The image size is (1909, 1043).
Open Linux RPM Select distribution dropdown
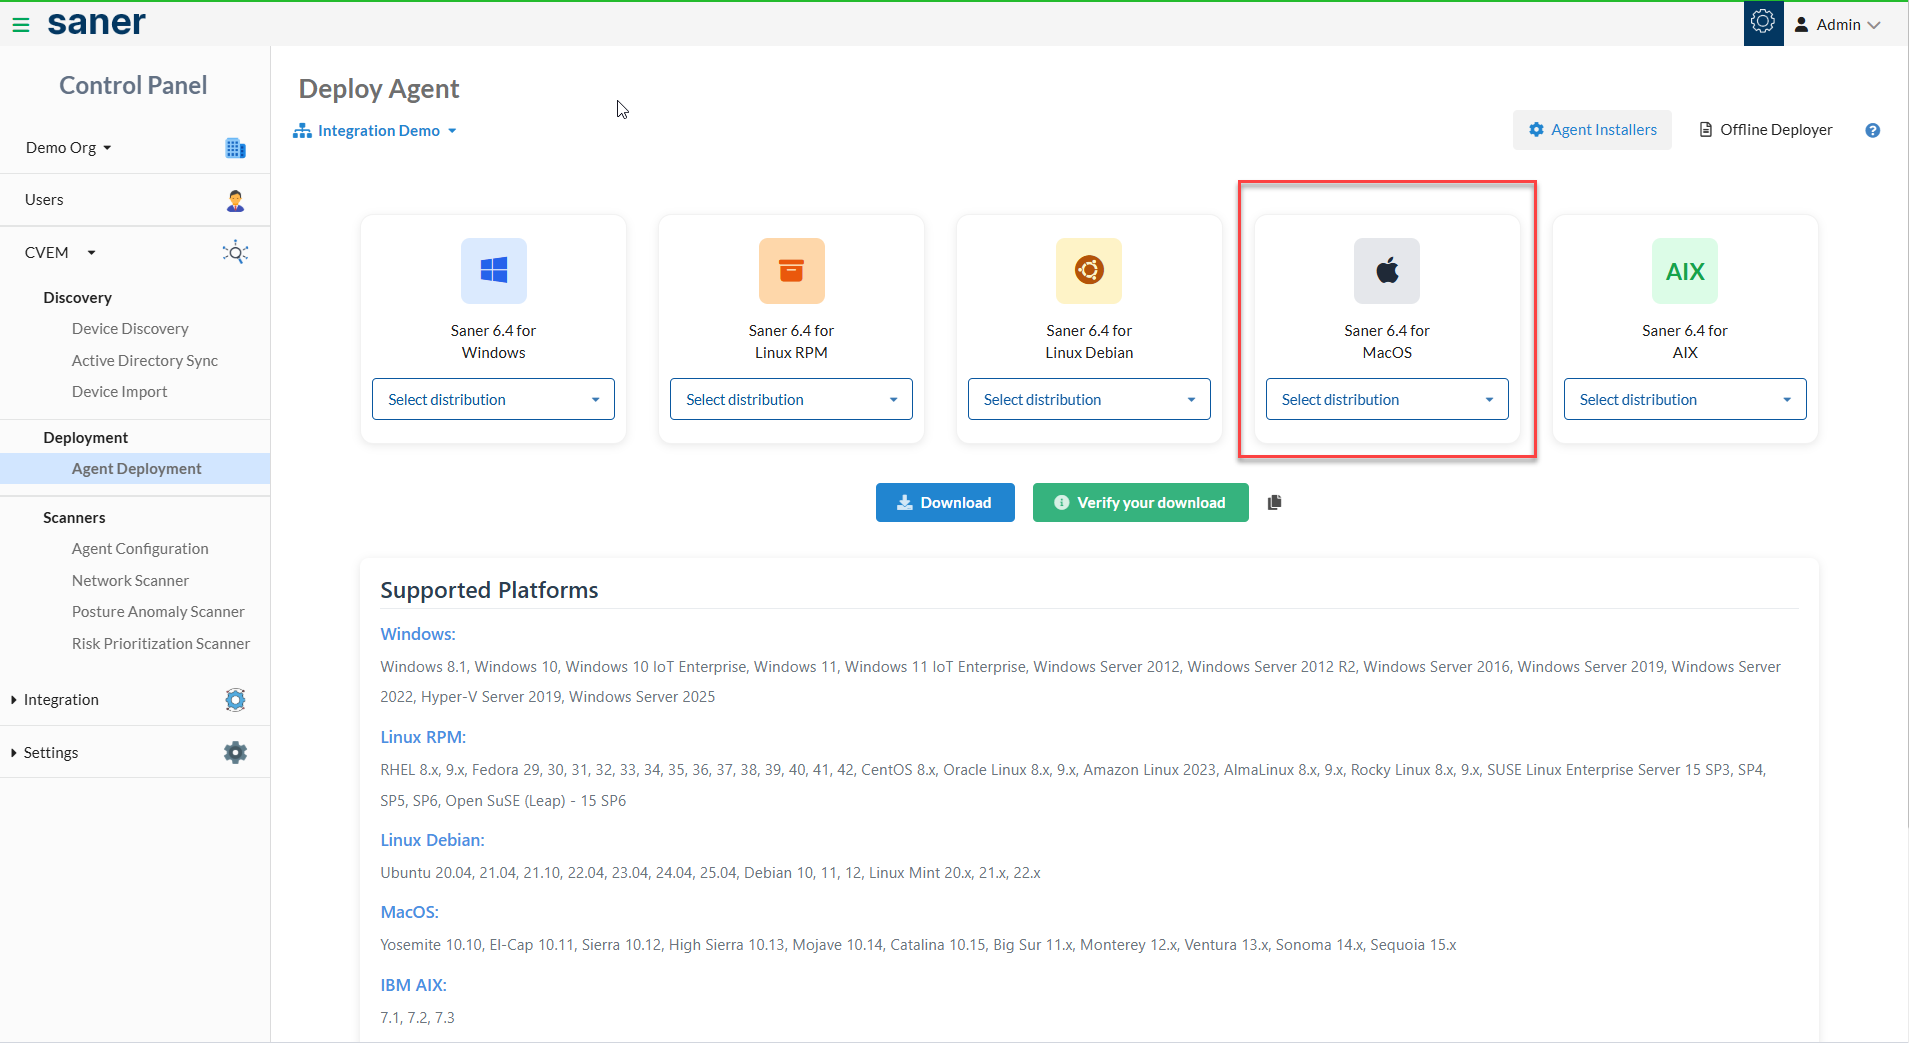(791, 399)
